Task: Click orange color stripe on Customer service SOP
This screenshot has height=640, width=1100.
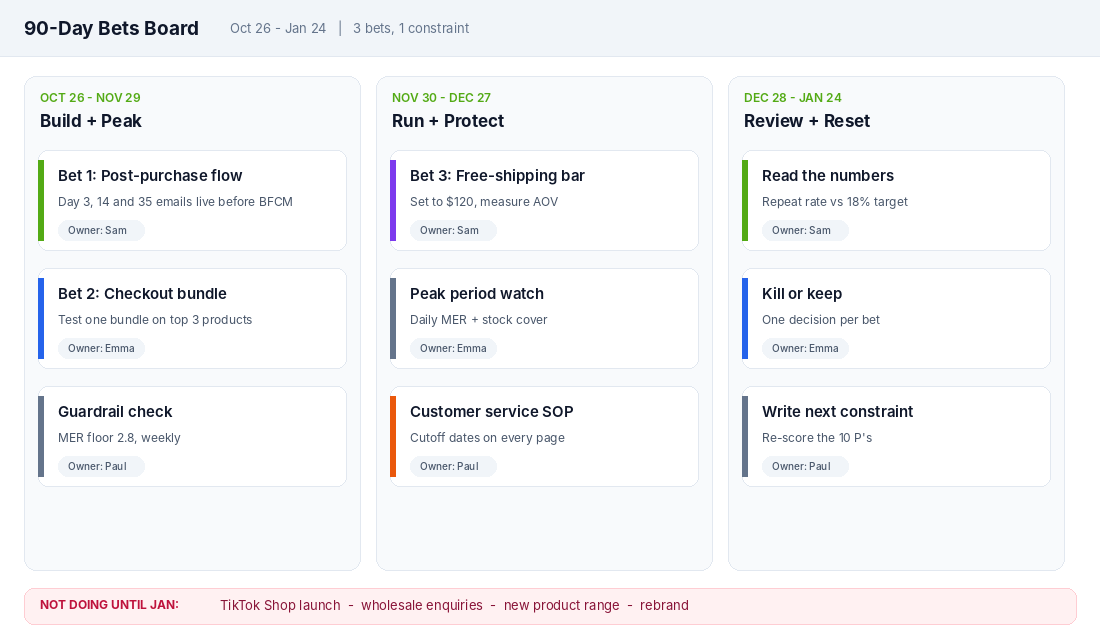Action: (394, 436)
